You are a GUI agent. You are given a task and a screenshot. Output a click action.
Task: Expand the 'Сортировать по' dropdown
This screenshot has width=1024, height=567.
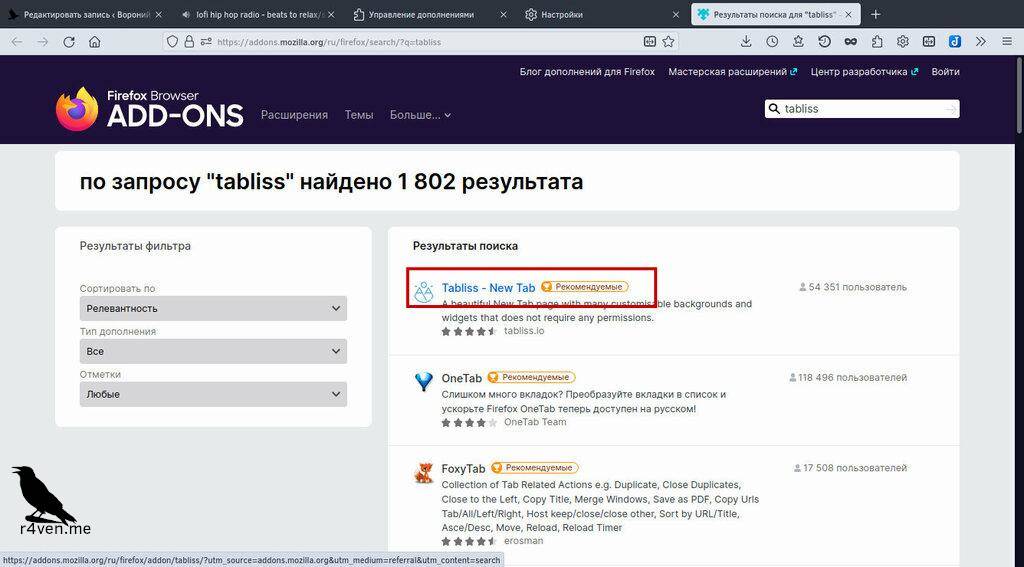coord(213,309)
